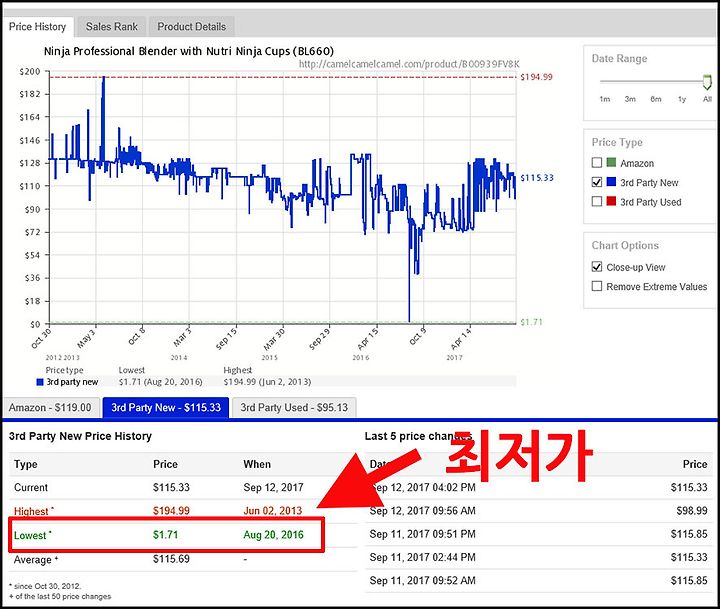Click the Sep 11, 2017 09:51 PM row
The height and width of the screenshot is (609, 720).
click(x=539, y=534)
